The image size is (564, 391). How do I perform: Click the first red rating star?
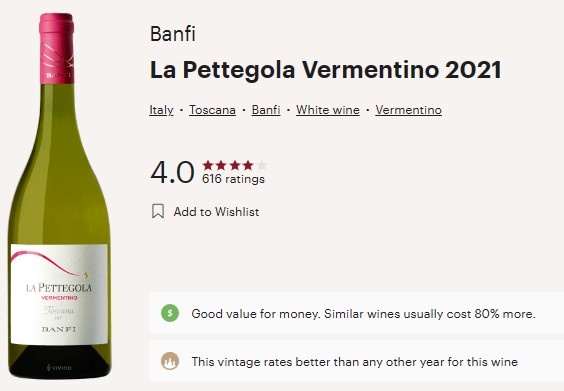click(208, 165)
